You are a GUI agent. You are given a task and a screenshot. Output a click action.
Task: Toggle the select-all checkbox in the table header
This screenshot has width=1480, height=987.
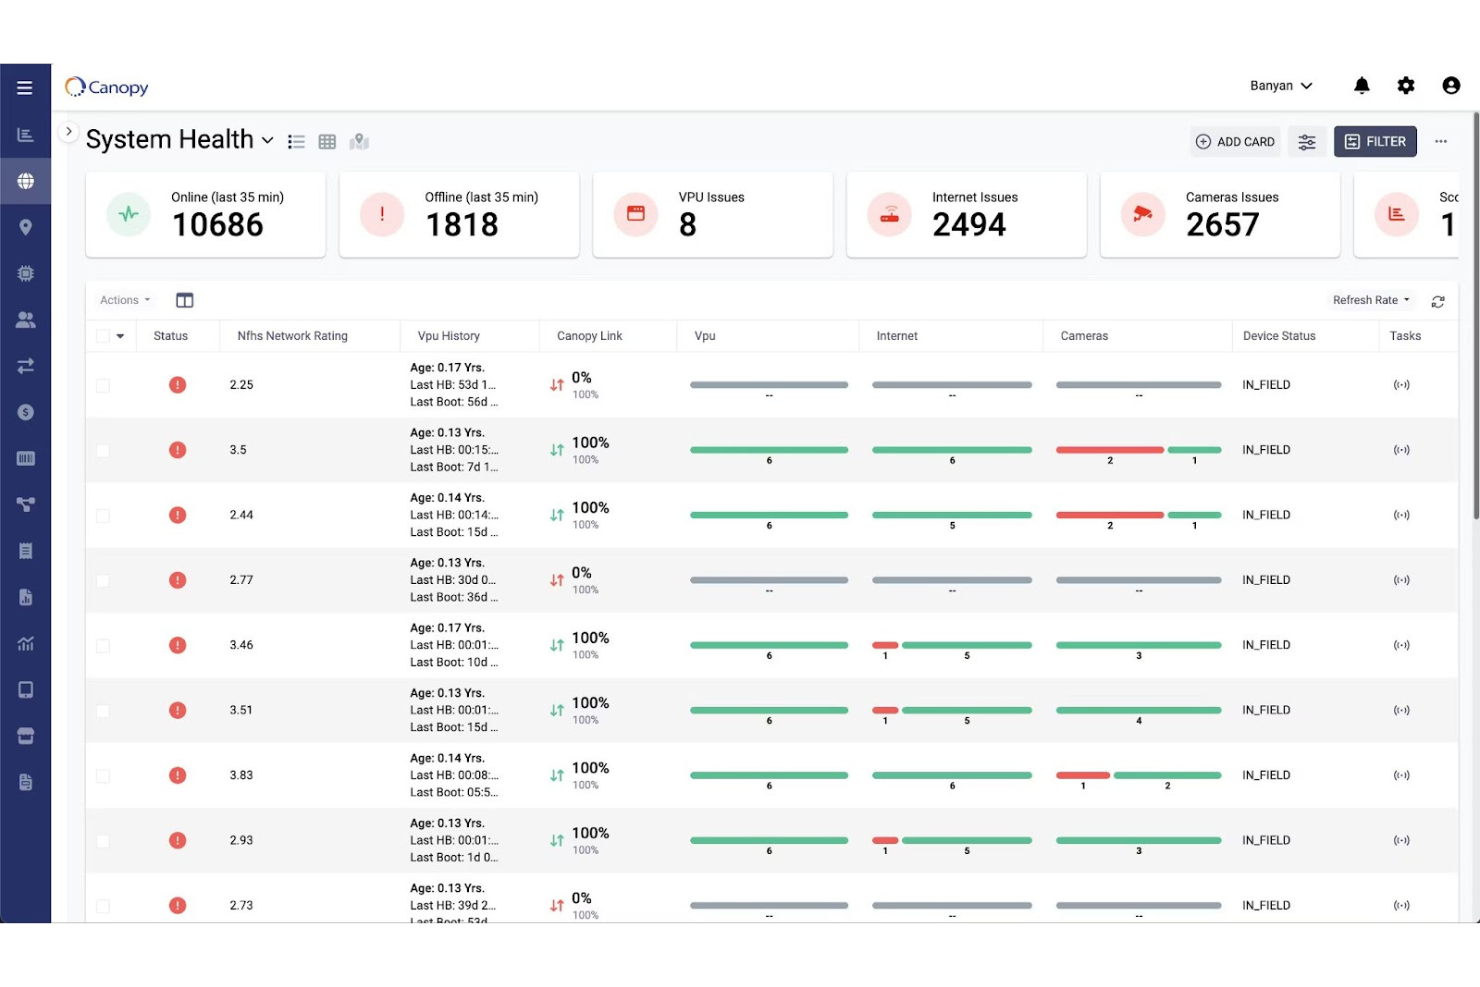(x=103, y=336)
